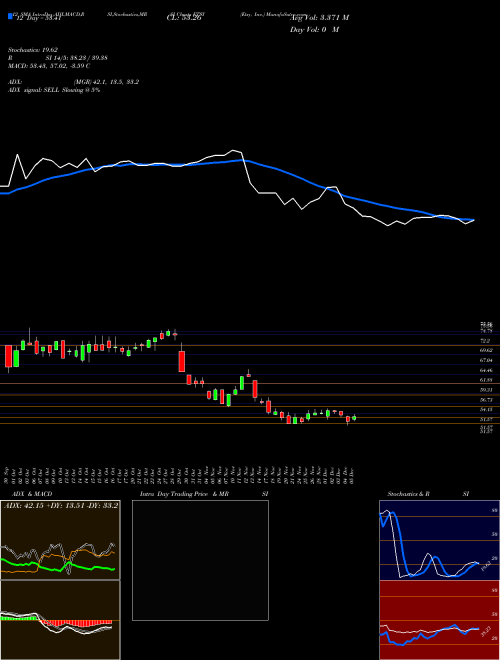This screenshot has width=500, height=660.
Task: Click the 'MACD: 58.48, 57.02, -3.59 C' line
Action: pyautogui.click(x=49, y=66)
